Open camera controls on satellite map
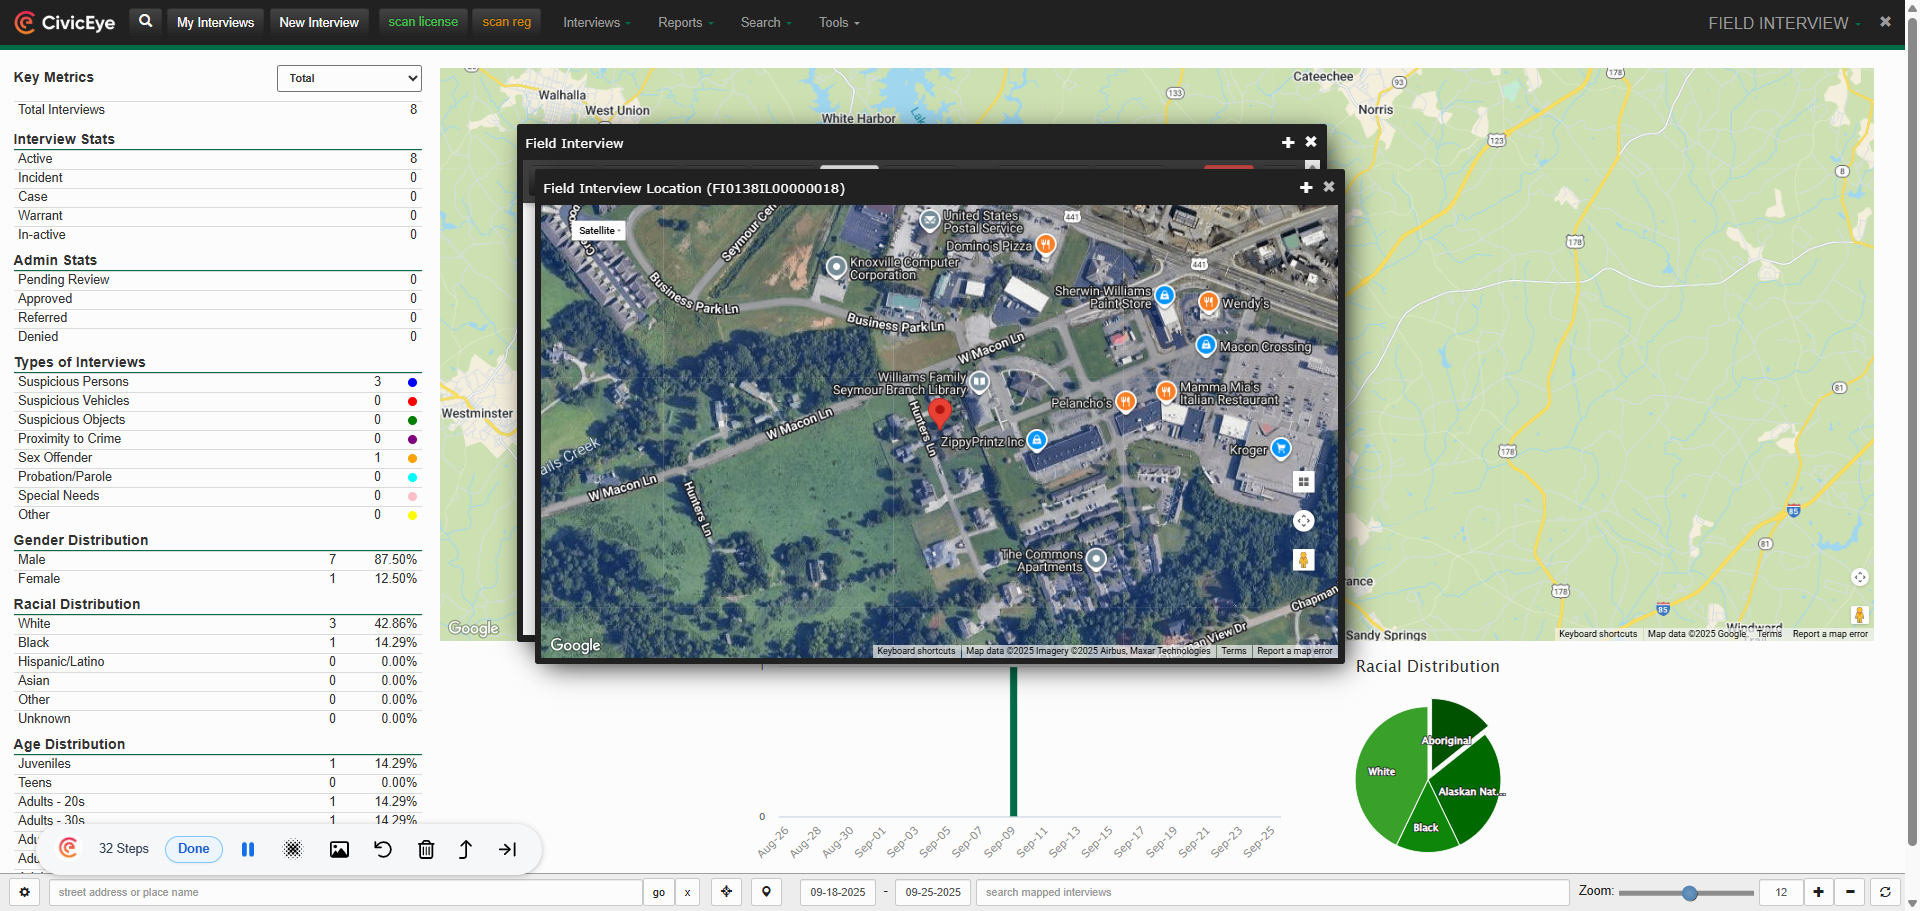 tap(1303, 521)
